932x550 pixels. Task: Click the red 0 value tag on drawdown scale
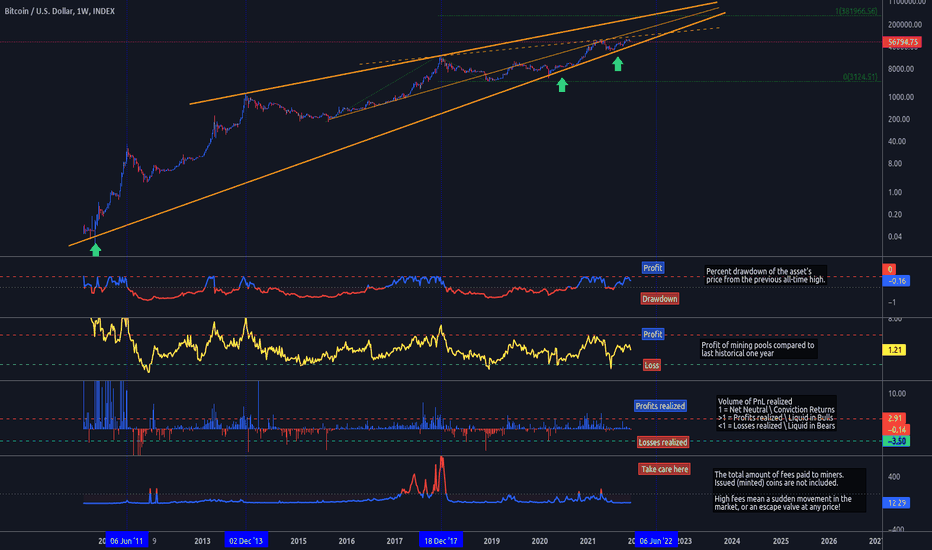coord(889,269)
